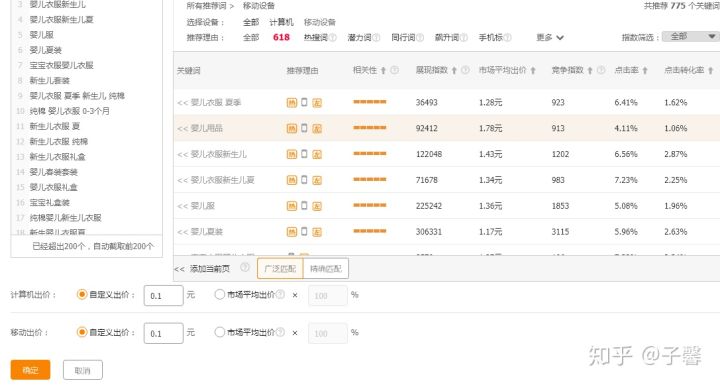Focus the 计算机出价 custom bid field
Viewport: 720px width, 385px height.
point(163,295)
